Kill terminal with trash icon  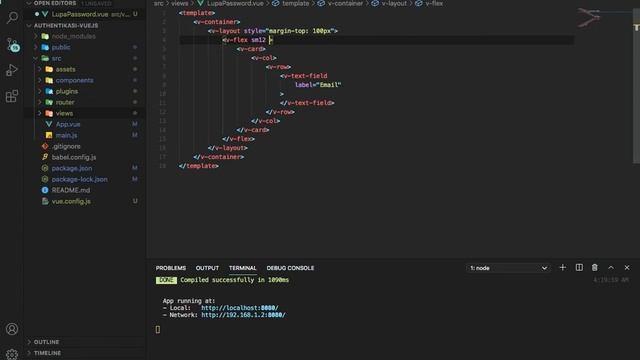click(x=595, y=267)
